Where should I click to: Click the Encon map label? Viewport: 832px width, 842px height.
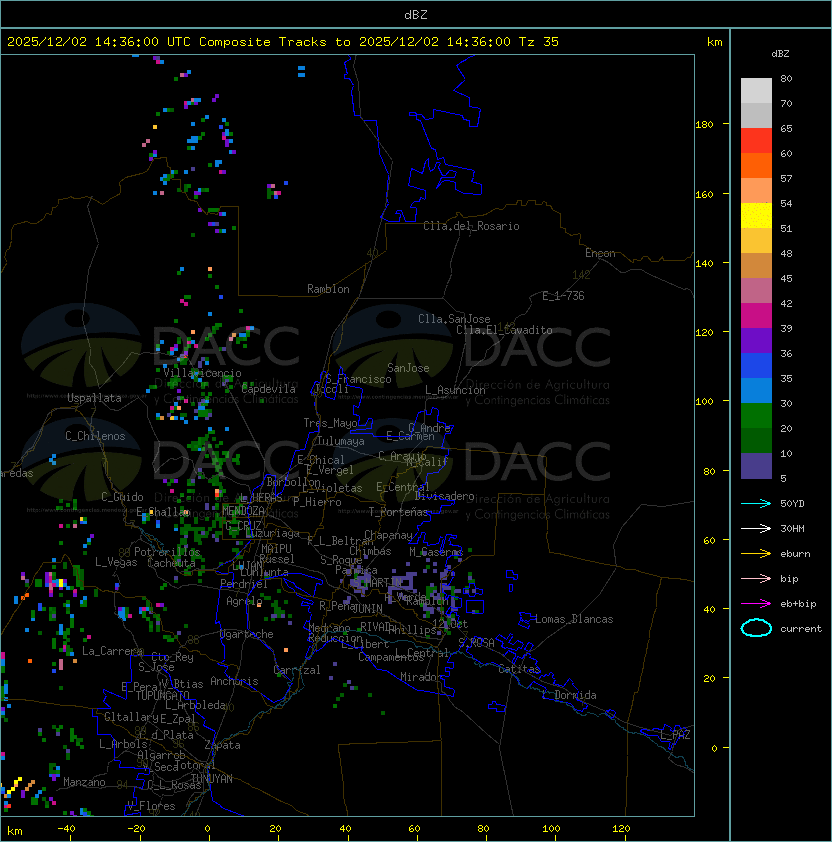600,253
